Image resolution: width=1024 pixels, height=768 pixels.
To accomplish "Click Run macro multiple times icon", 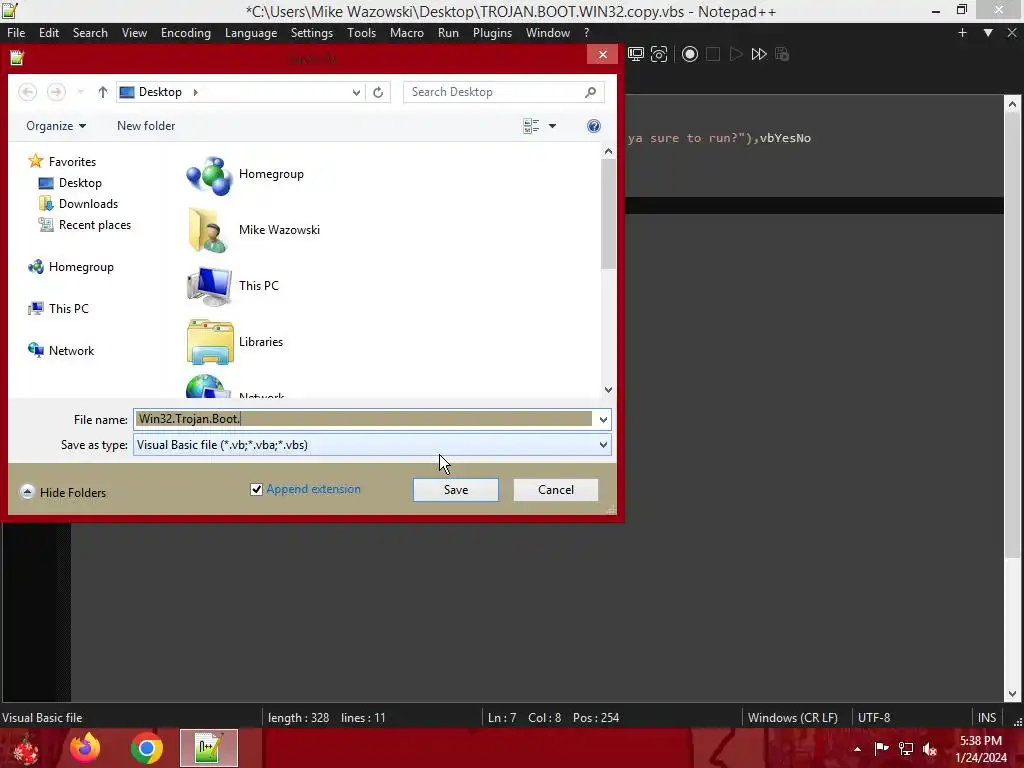I will [x=759, y=54].
